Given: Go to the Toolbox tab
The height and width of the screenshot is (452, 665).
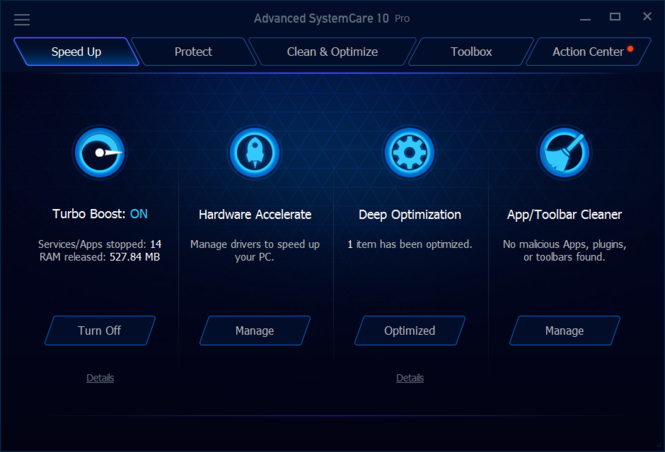Looking at the screenshot, I should coord(471,52).
